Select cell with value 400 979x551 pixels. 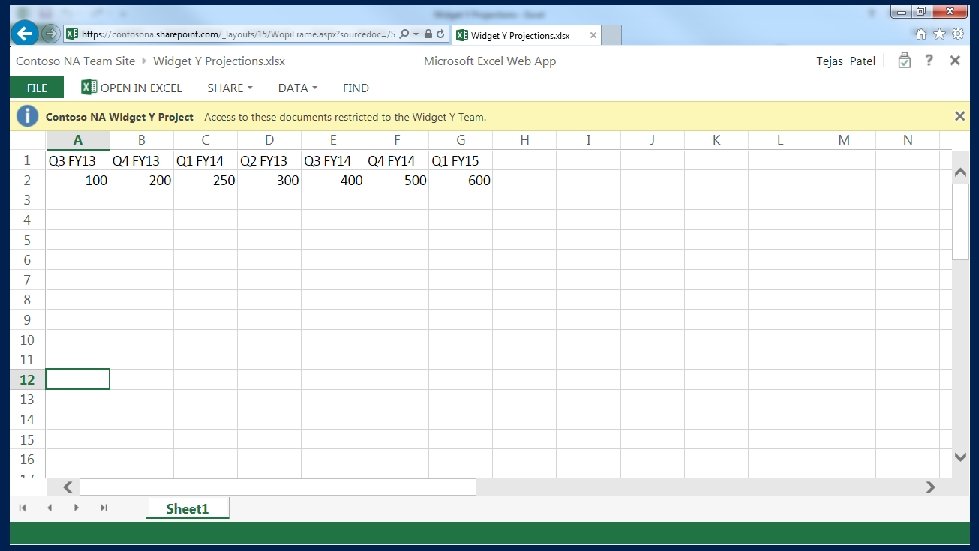tap(333, 180)
